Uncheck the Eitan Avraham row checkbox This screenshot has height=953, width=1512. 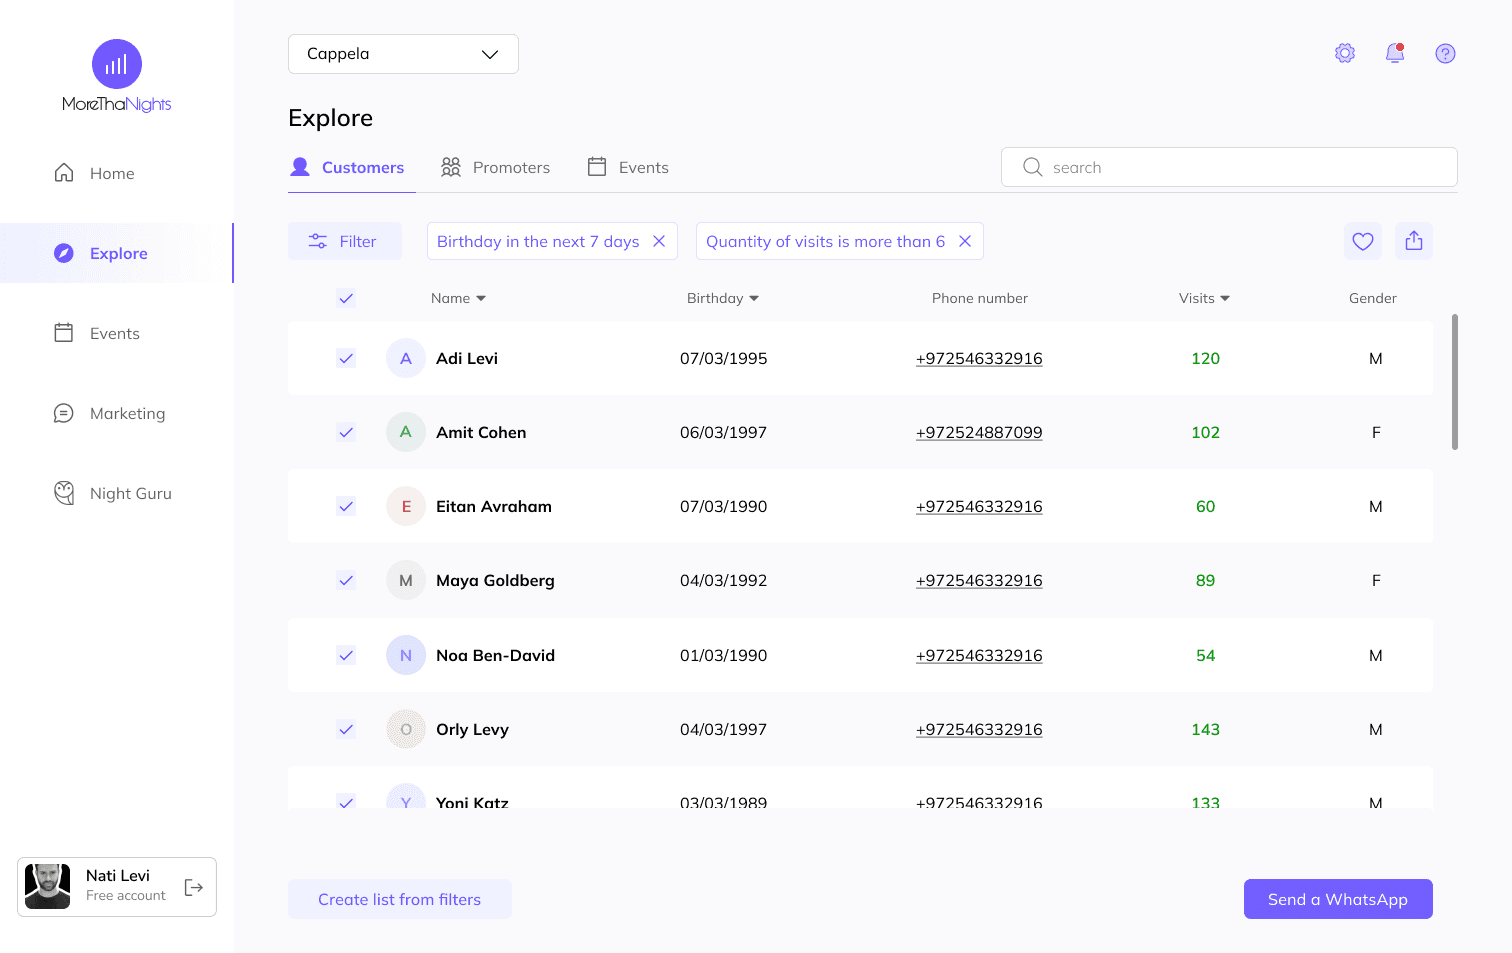pos(346,506)
